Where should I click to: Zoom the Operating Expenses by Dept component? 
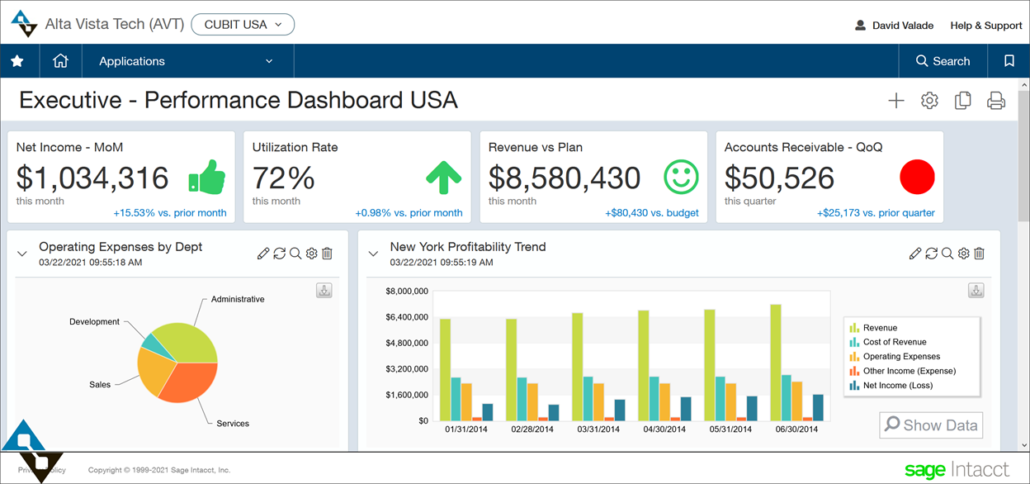point(296,253)
